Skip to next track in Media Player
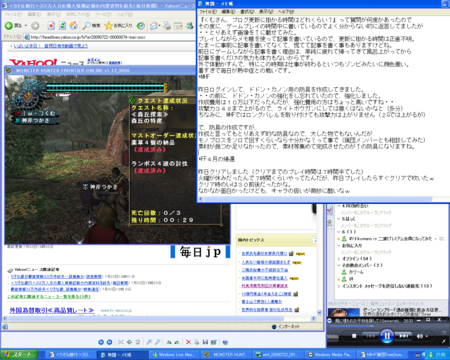Screen dimensions: 450x360 pos(403,336)
